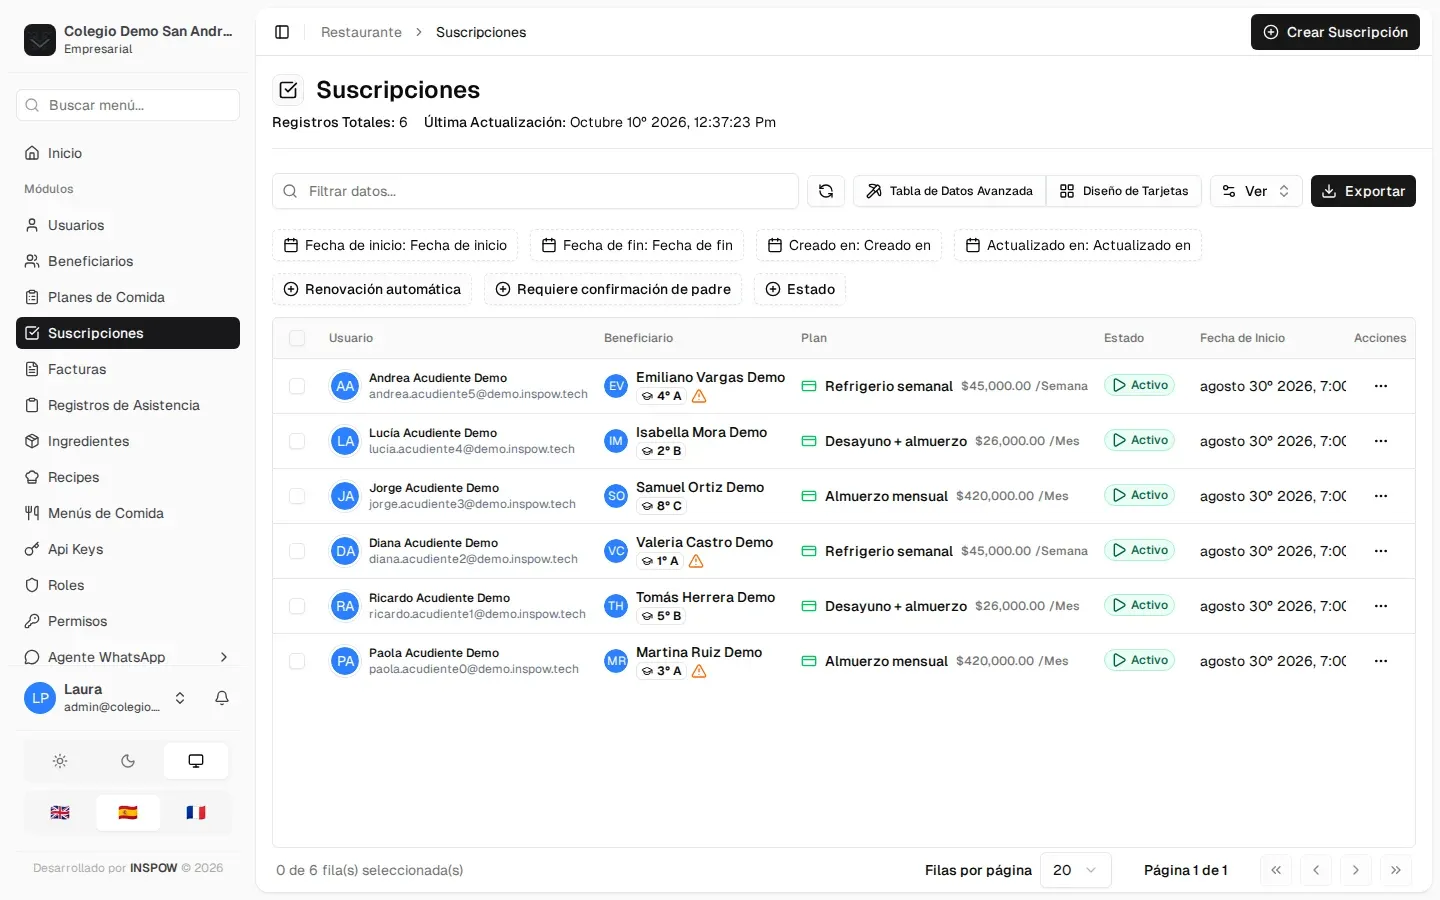The width and height of the screenshot is (1440, 900).
Task: Go to Facturas section
Action: pos(128,369)
